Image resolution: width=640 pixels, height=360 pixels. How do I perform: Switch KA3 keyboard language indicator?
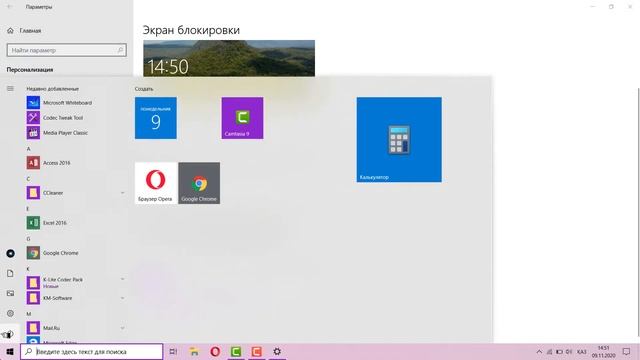(582, 352)
